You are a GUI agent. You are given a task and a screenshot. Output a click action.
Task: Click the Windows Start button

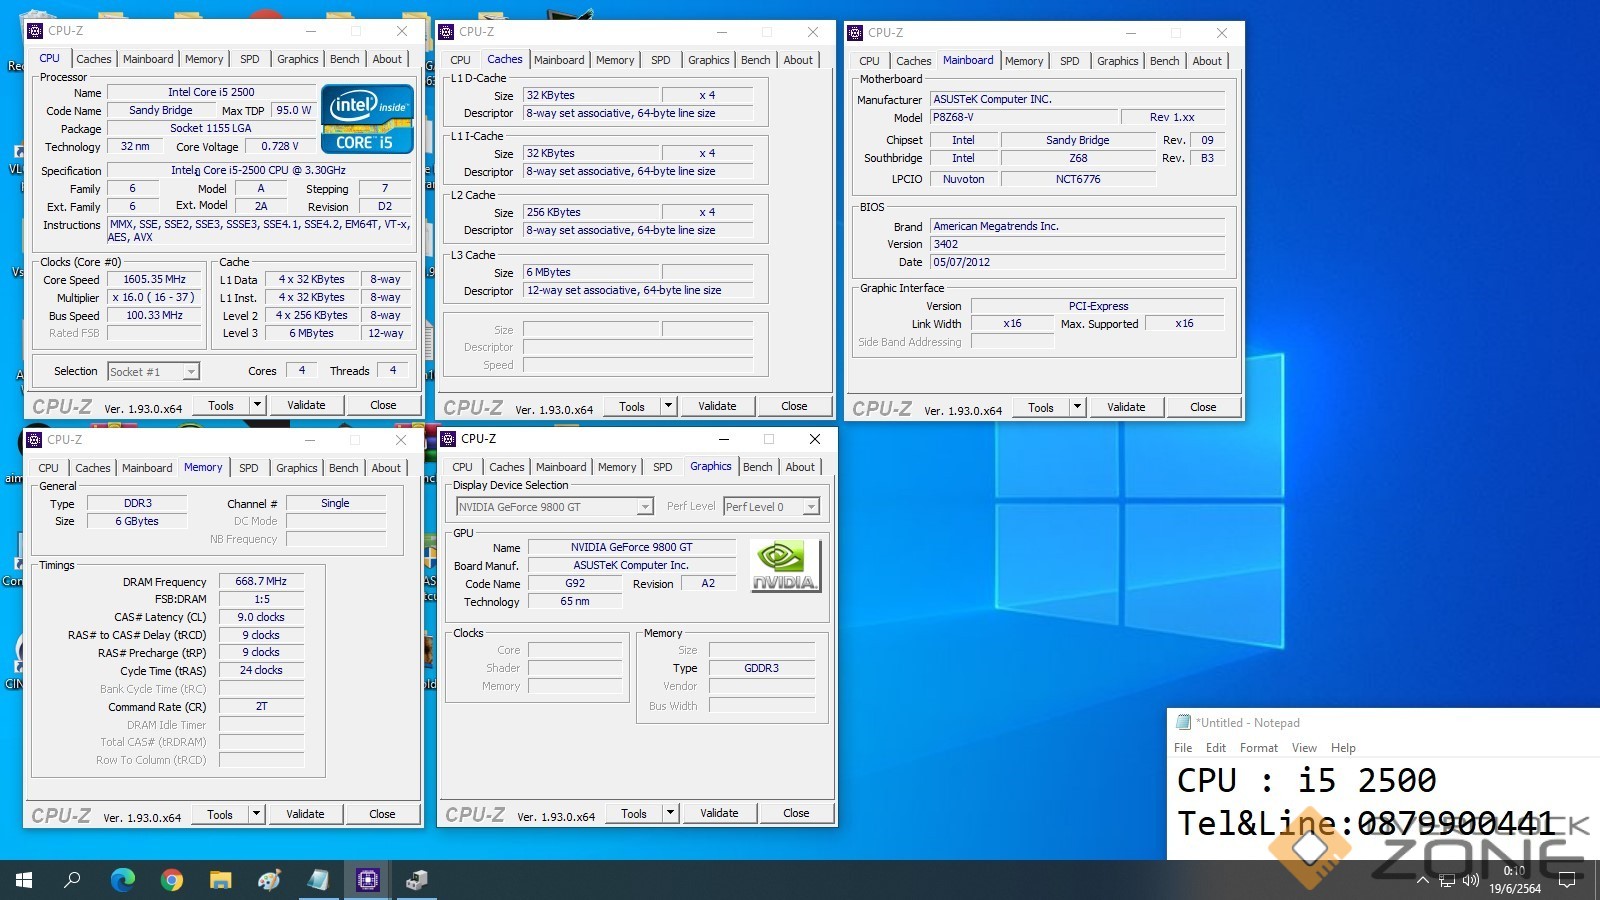24,880
